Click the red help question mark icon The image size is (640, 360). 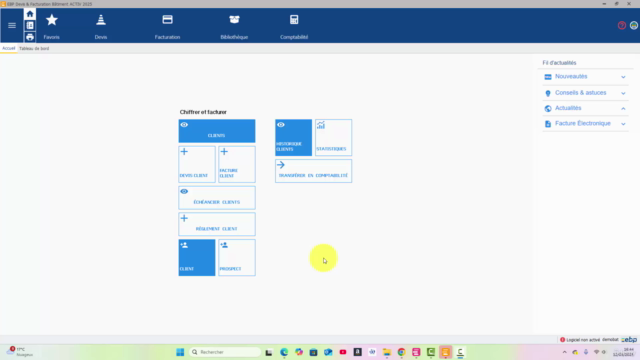(x=622, y=25)
